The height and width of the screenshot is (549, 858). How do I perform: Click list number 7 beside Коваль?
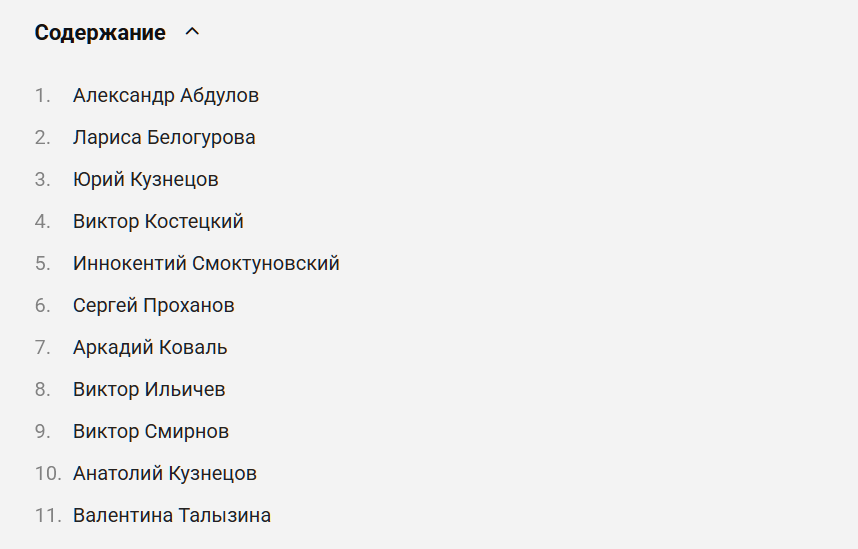point(43,348)
